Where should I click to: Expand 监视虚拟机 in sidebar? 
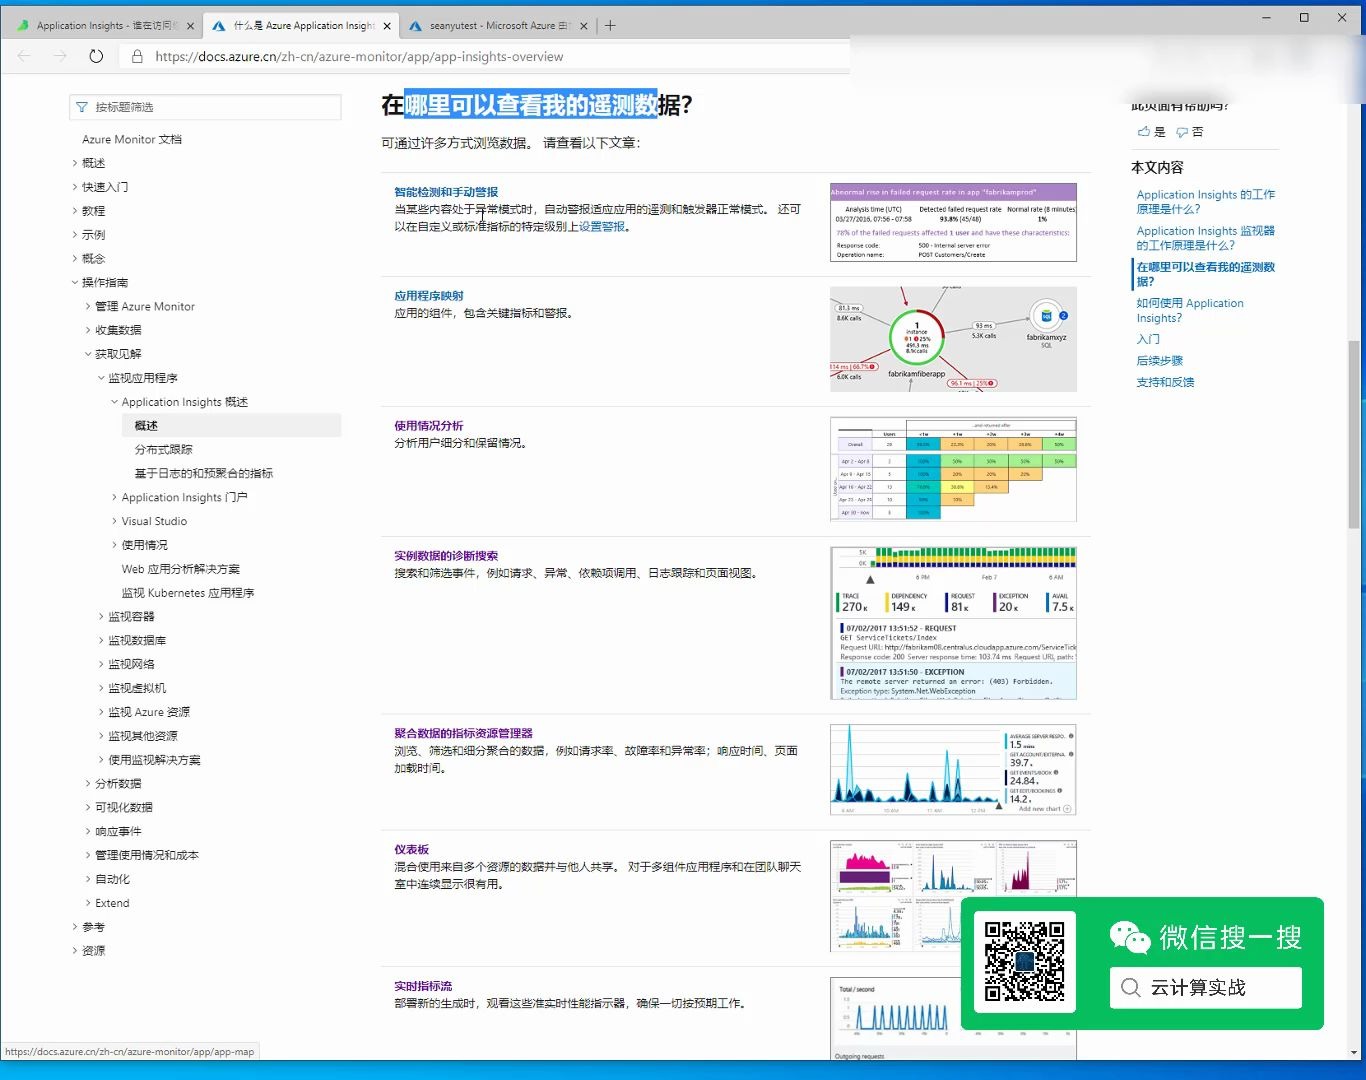point(101,688)
